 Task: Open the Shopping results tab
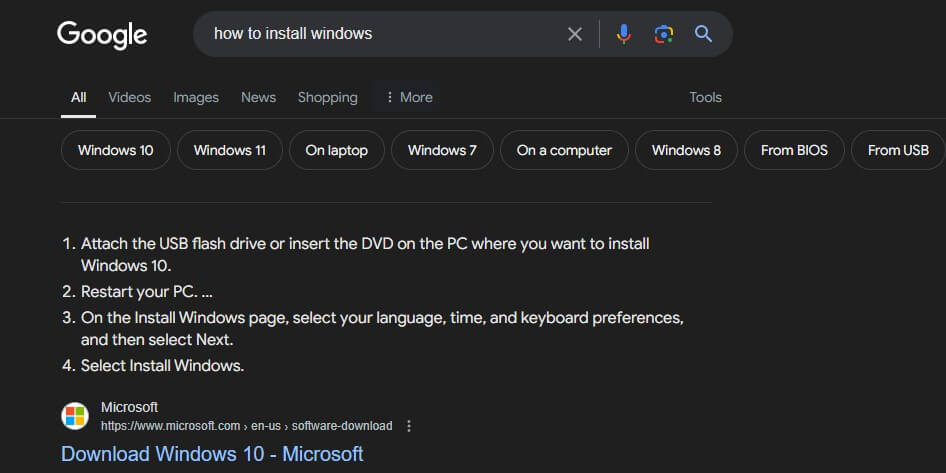click(x=327, y=97)
